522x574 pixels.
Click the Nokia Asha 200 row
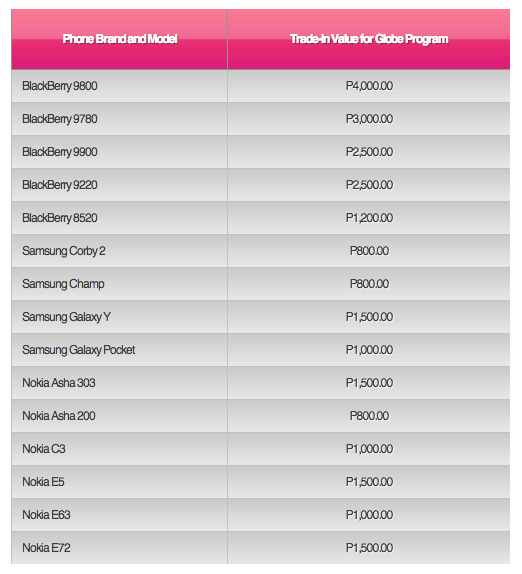point(260,416)
